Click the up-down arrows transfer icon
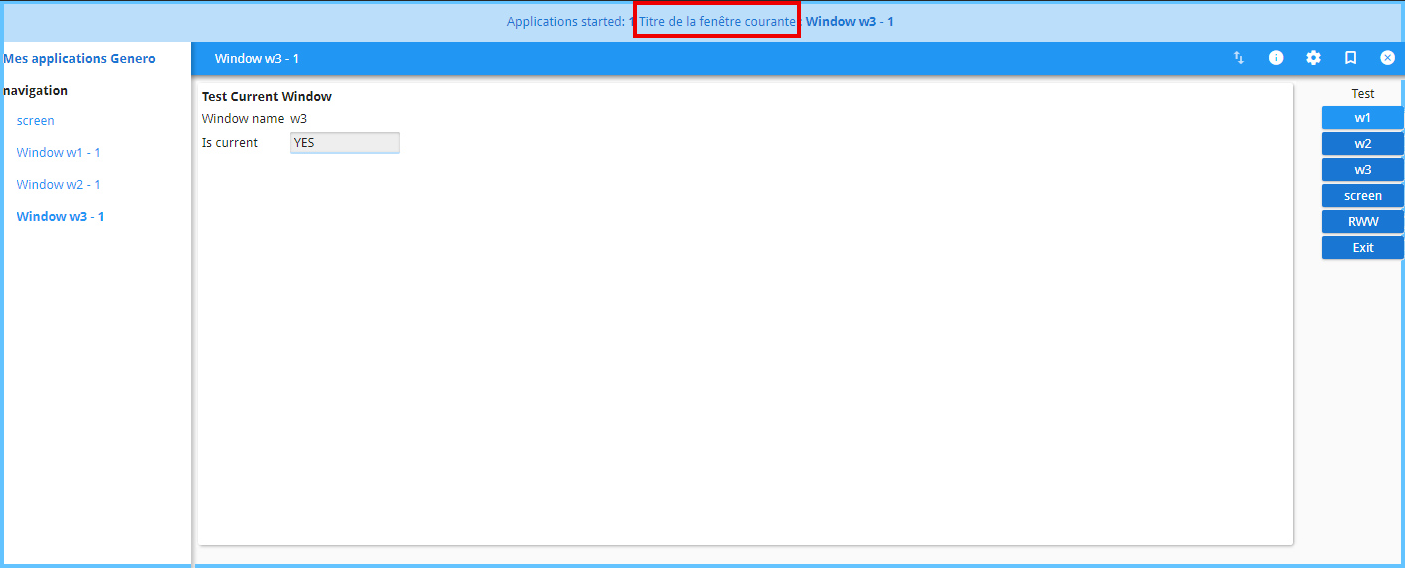The width and height of the screenshot is (1405, 568). 1238,58
